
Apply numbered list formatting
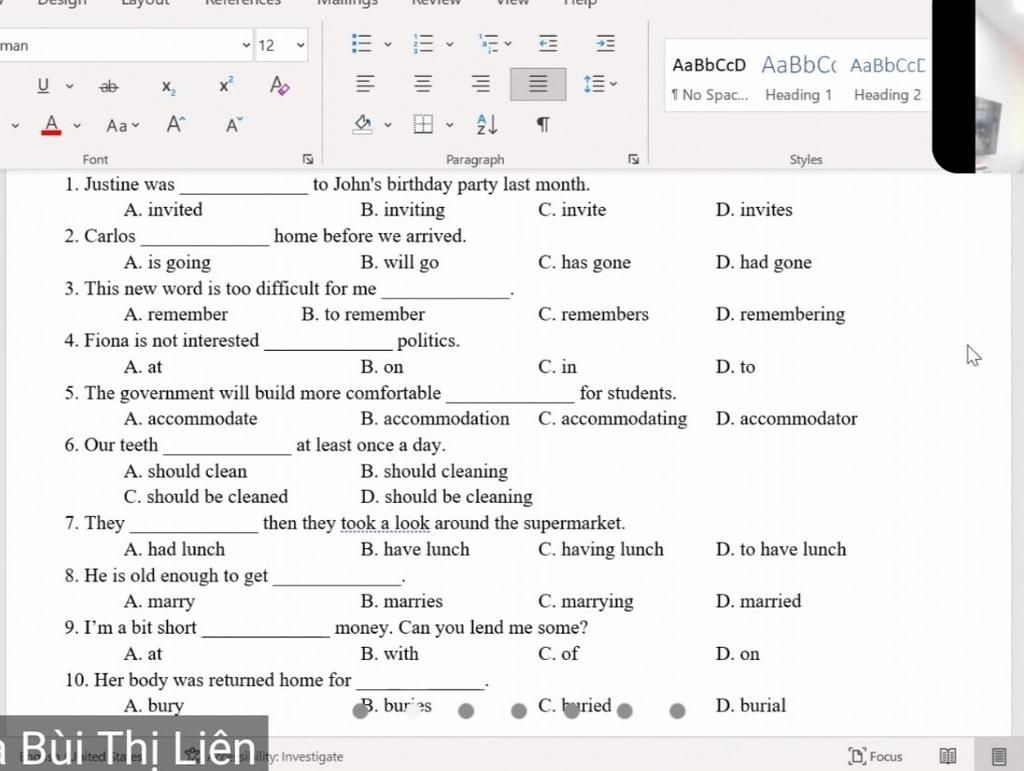(423, 44)
